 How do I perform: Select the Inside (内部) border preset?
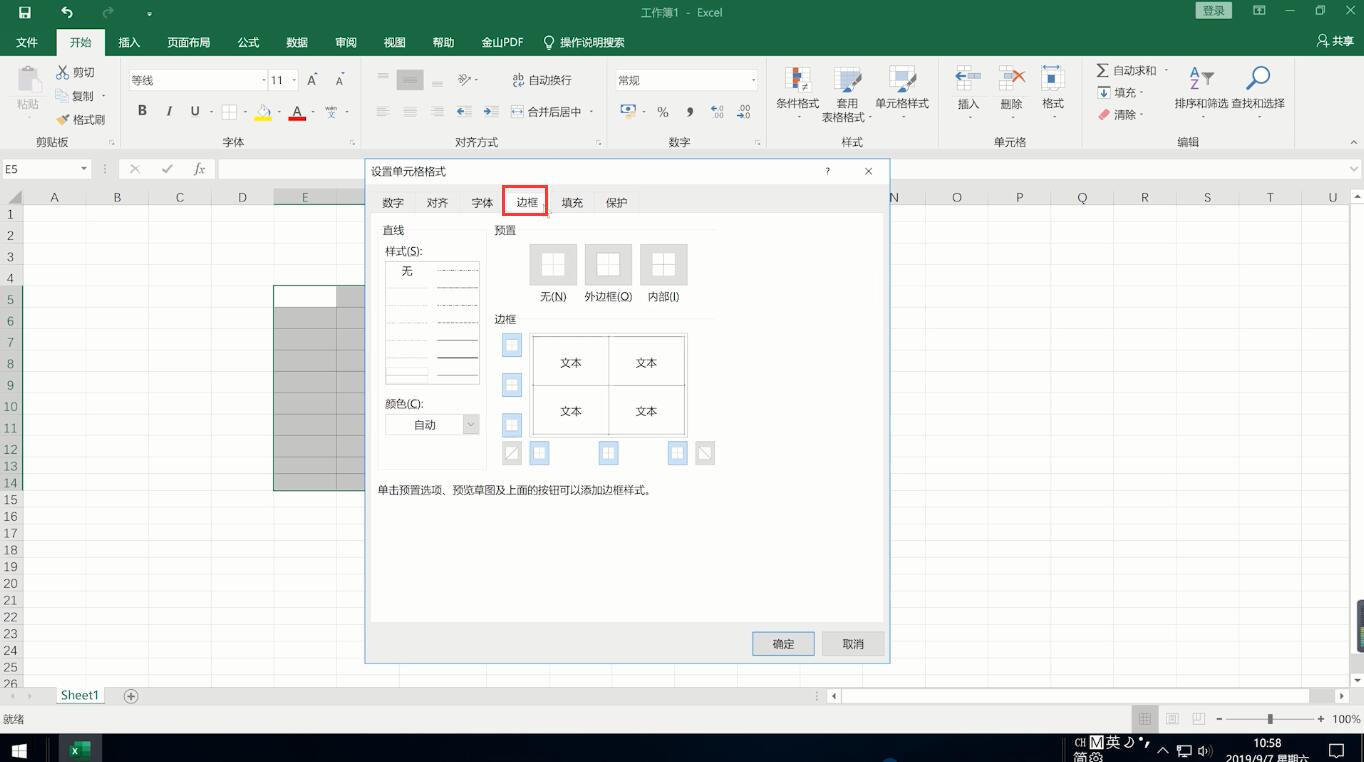click(663, 265)
